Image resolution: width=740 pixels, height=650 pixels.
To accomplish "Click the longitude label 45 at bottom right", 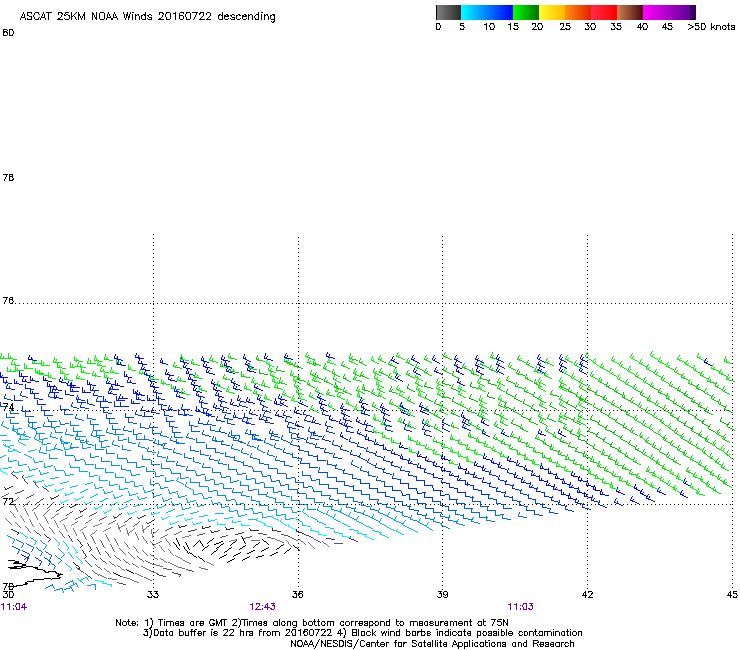I will tap(732, 594).
